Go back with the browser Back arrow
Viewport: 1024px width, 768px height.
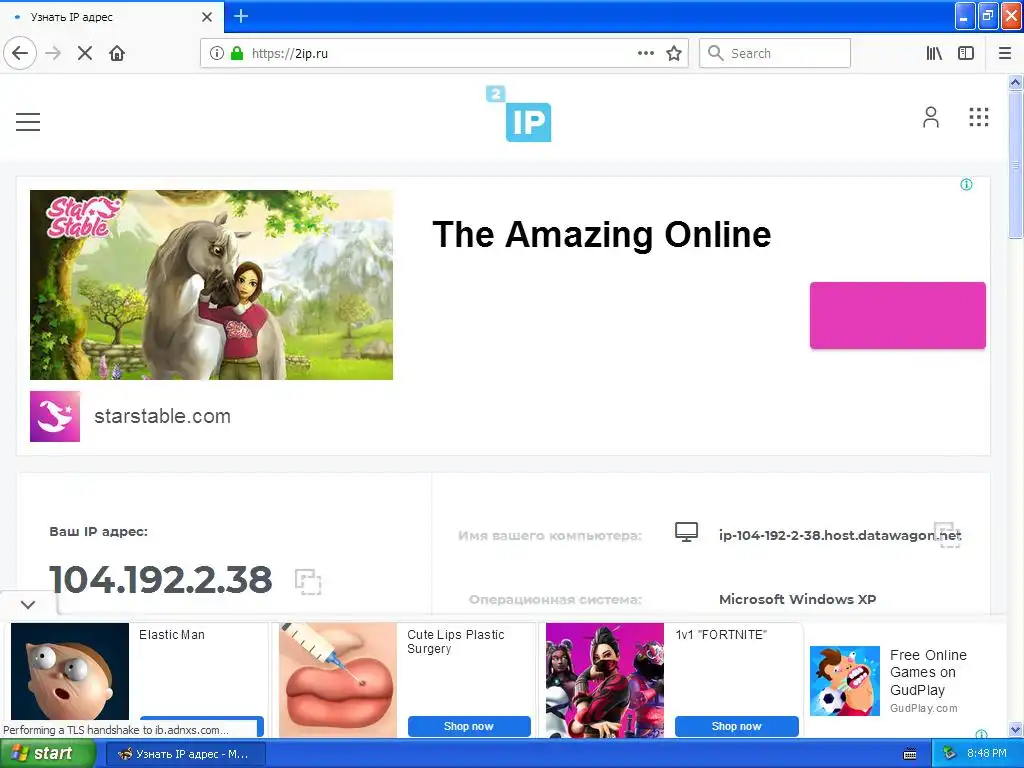[x=20, y=53]
